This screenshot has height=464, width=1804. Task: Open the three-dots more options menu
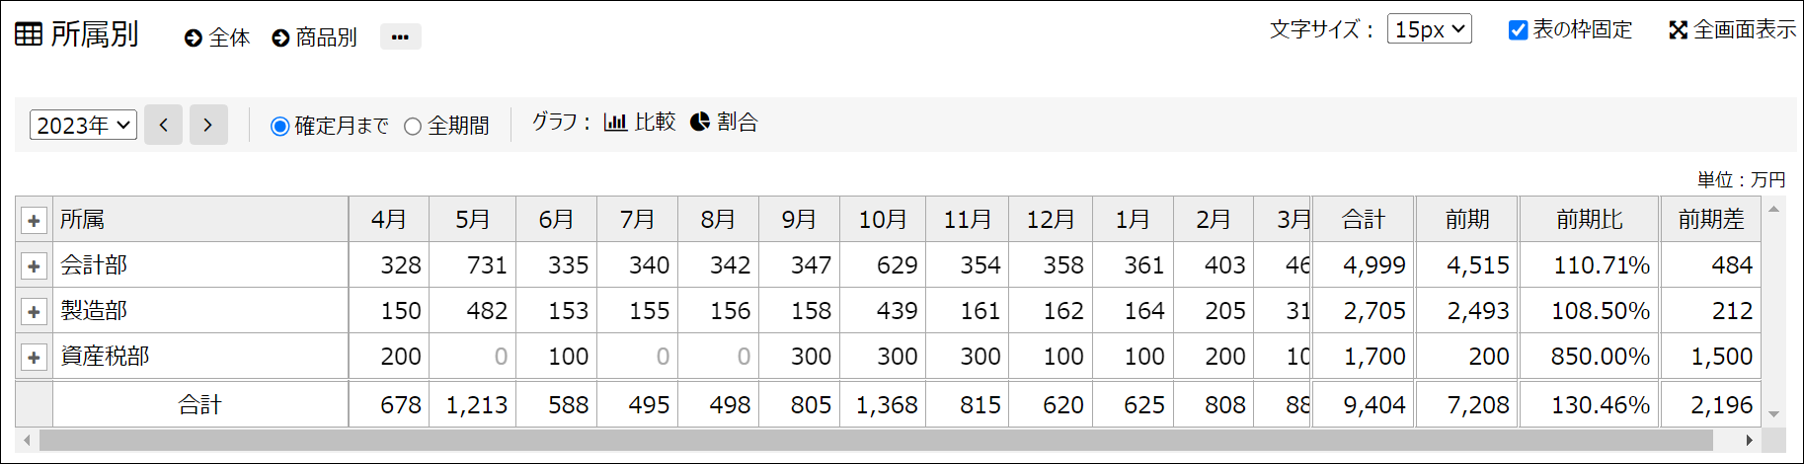(x=400, y=37)
